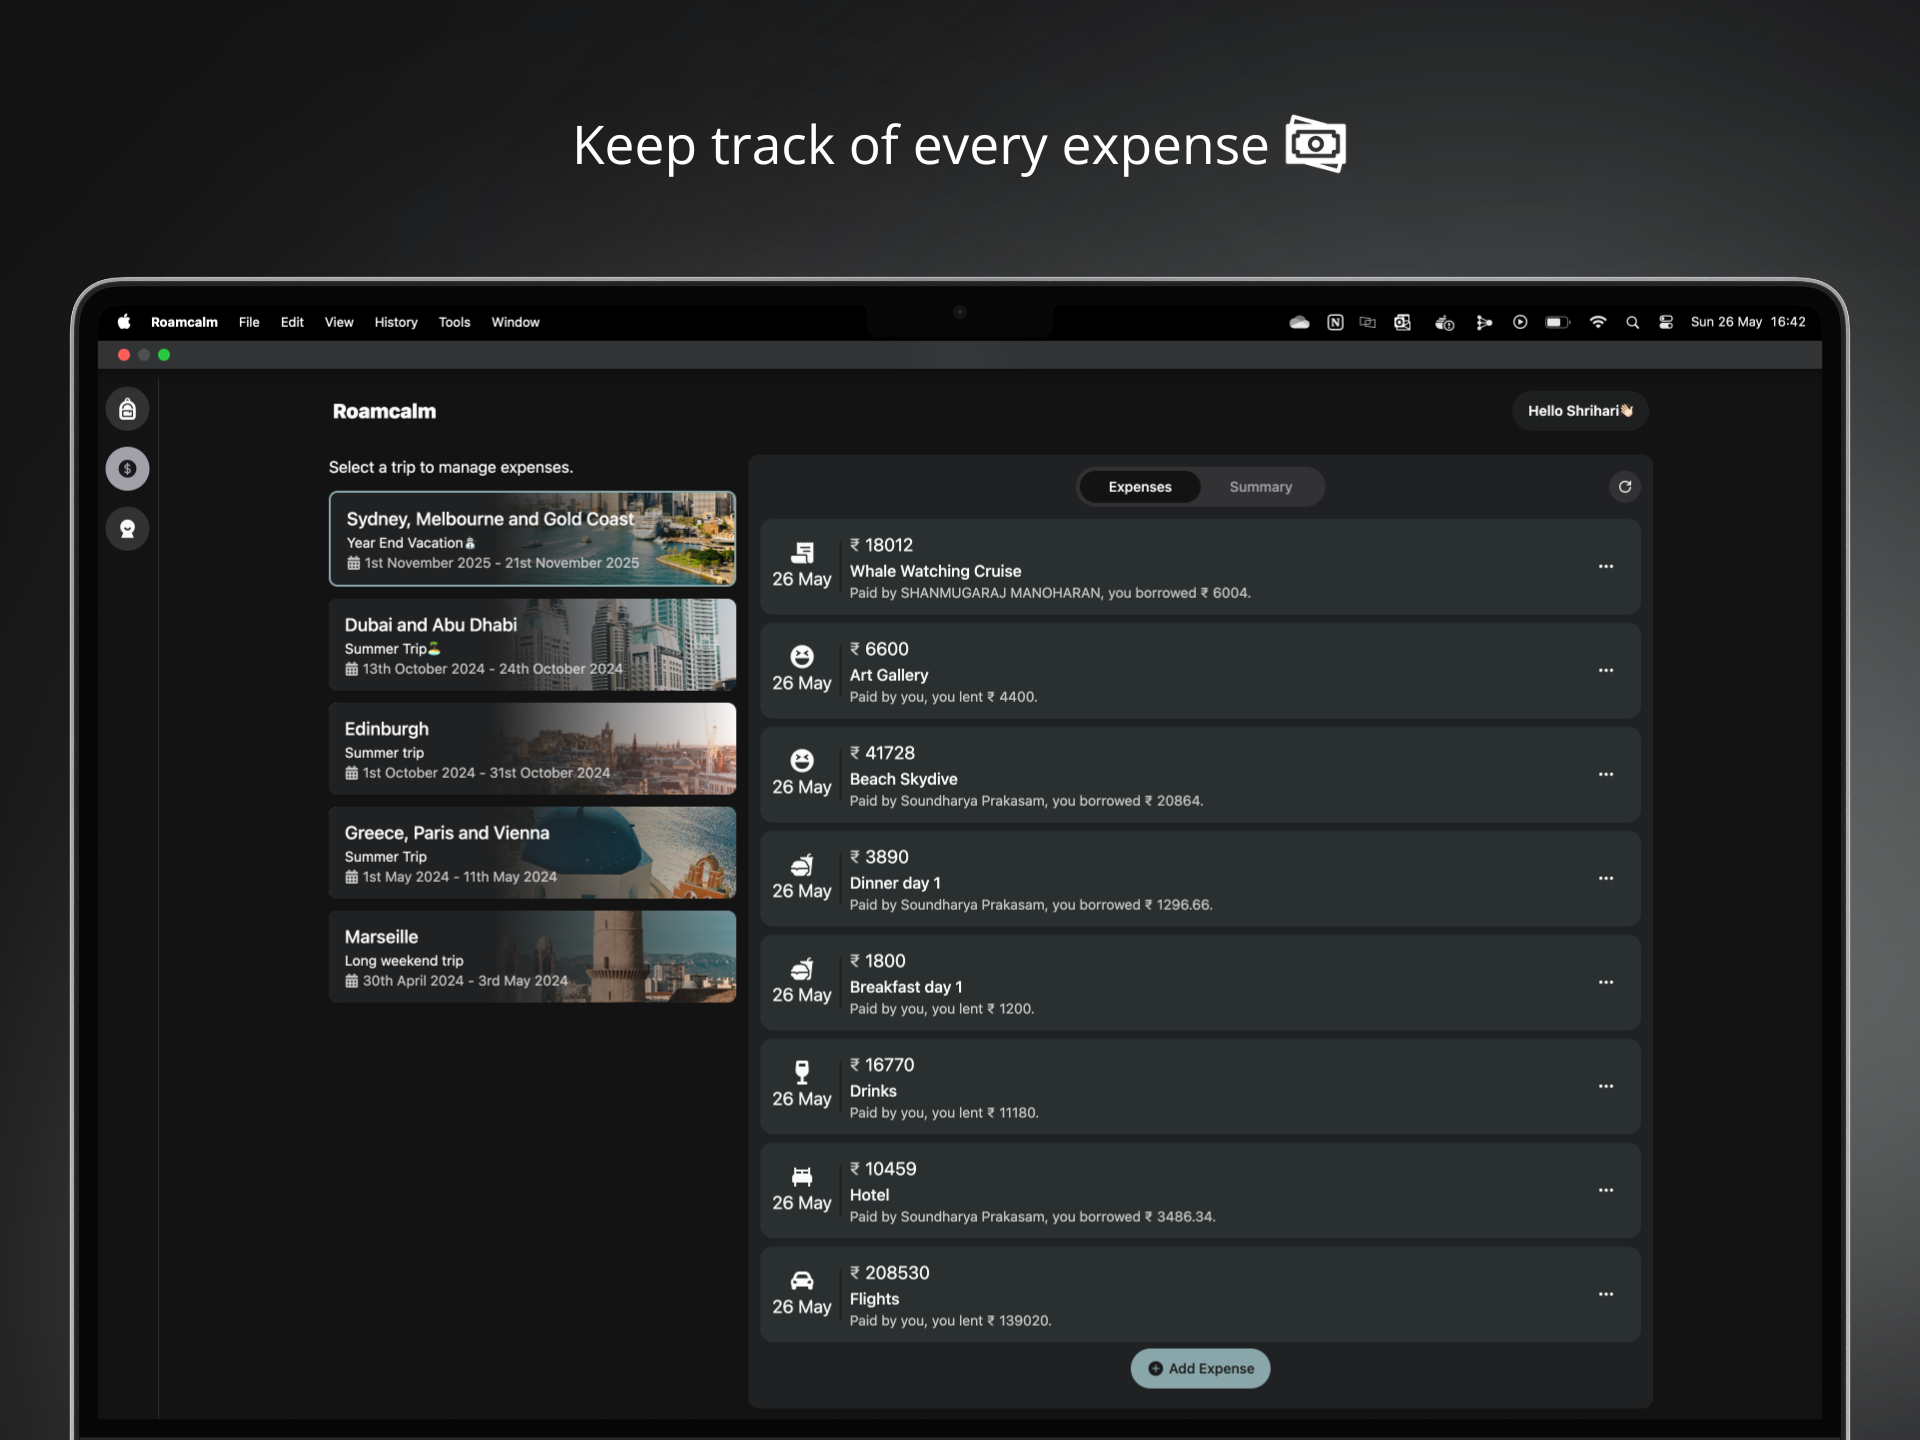Open options for Breakfast day 1 expense
Image resolution: width=1920 pixels, height=1440 pixels.
(x=1606, y=982)
